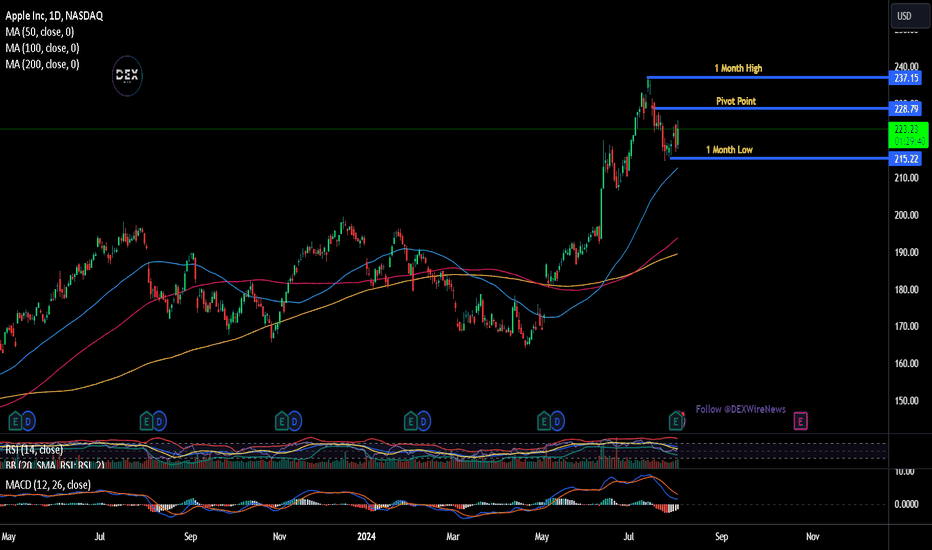Click the 210.00 price scale value
932x550 pixels.
point(906,178)
